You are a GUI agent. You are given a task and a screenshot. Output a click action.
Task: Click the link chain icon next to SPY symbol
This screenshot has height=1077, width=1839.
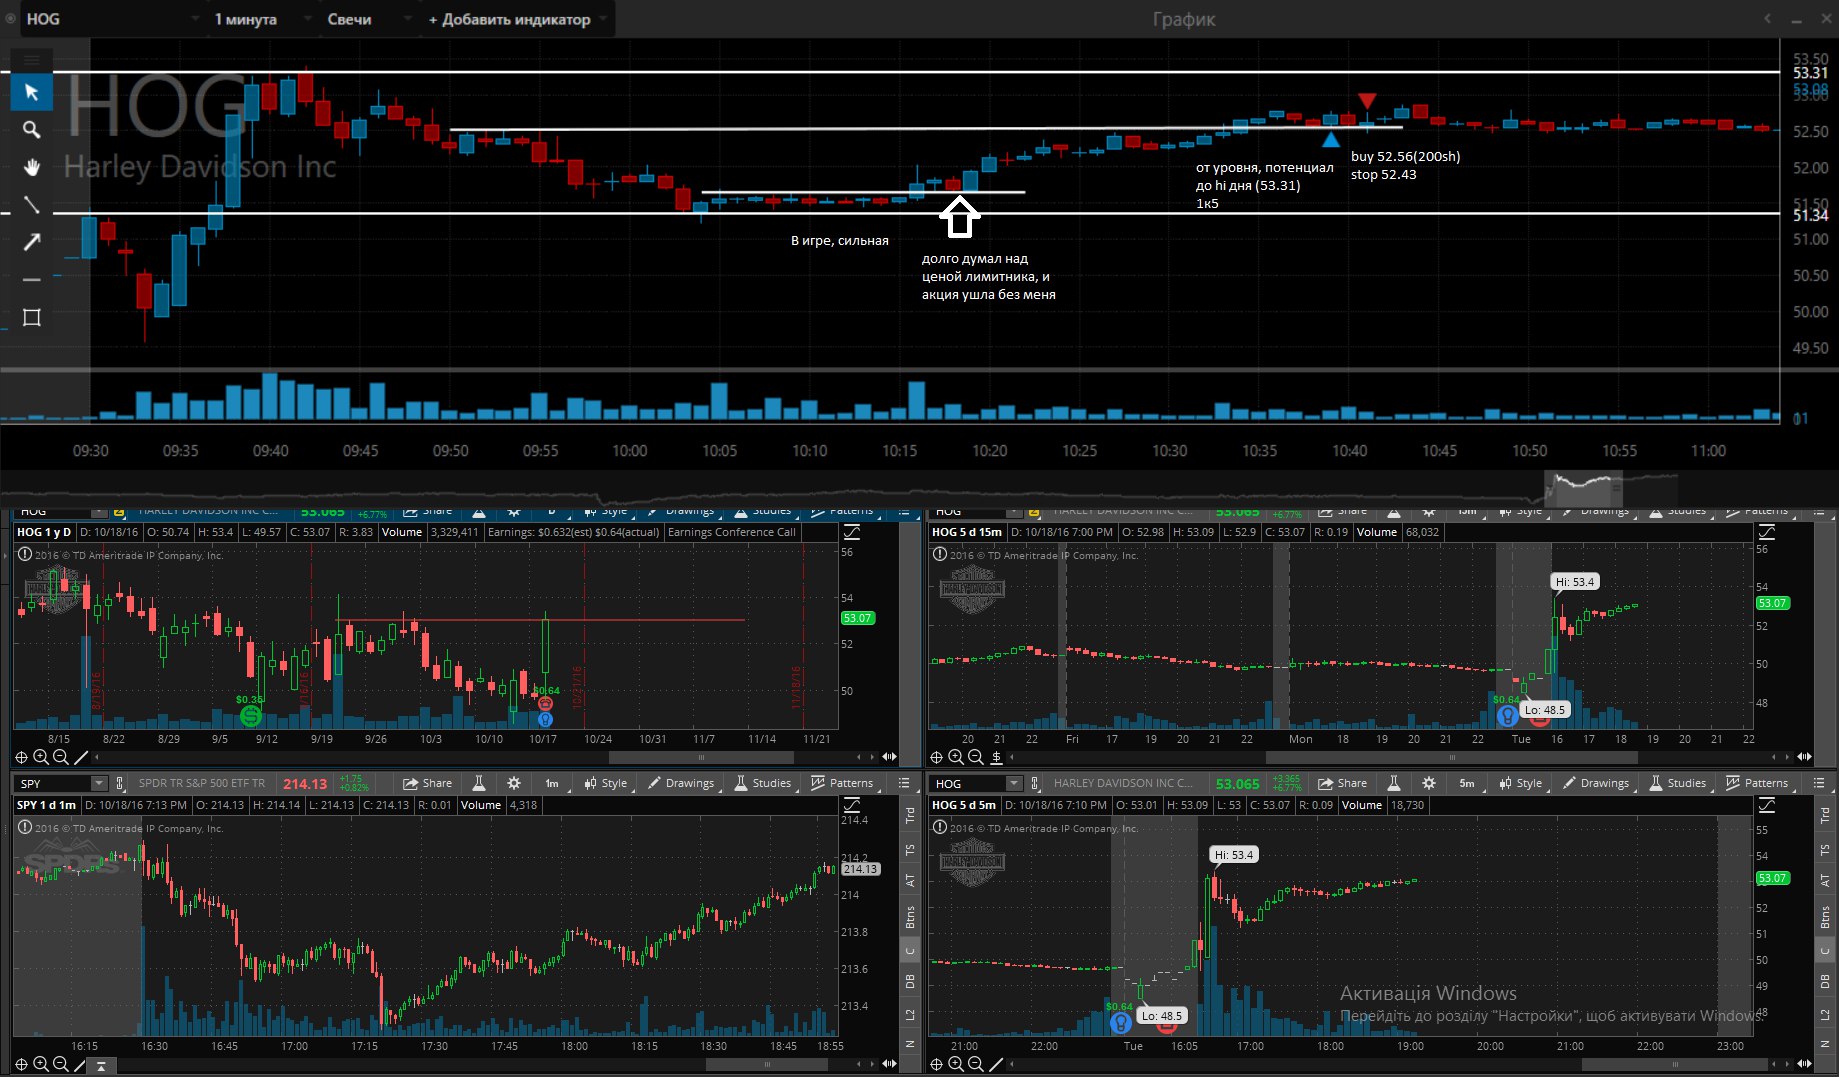coord(120,783)
